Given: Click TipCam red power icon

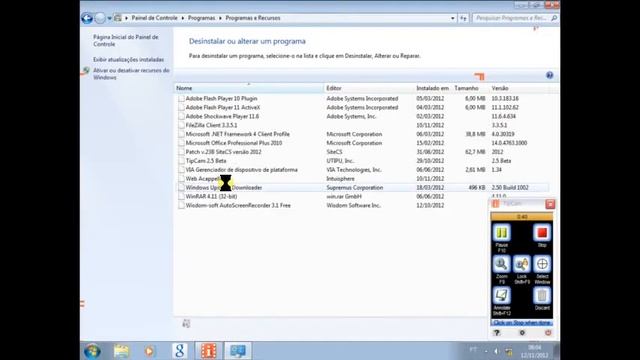Looking at the screenshot, I should tap(548, 333).
